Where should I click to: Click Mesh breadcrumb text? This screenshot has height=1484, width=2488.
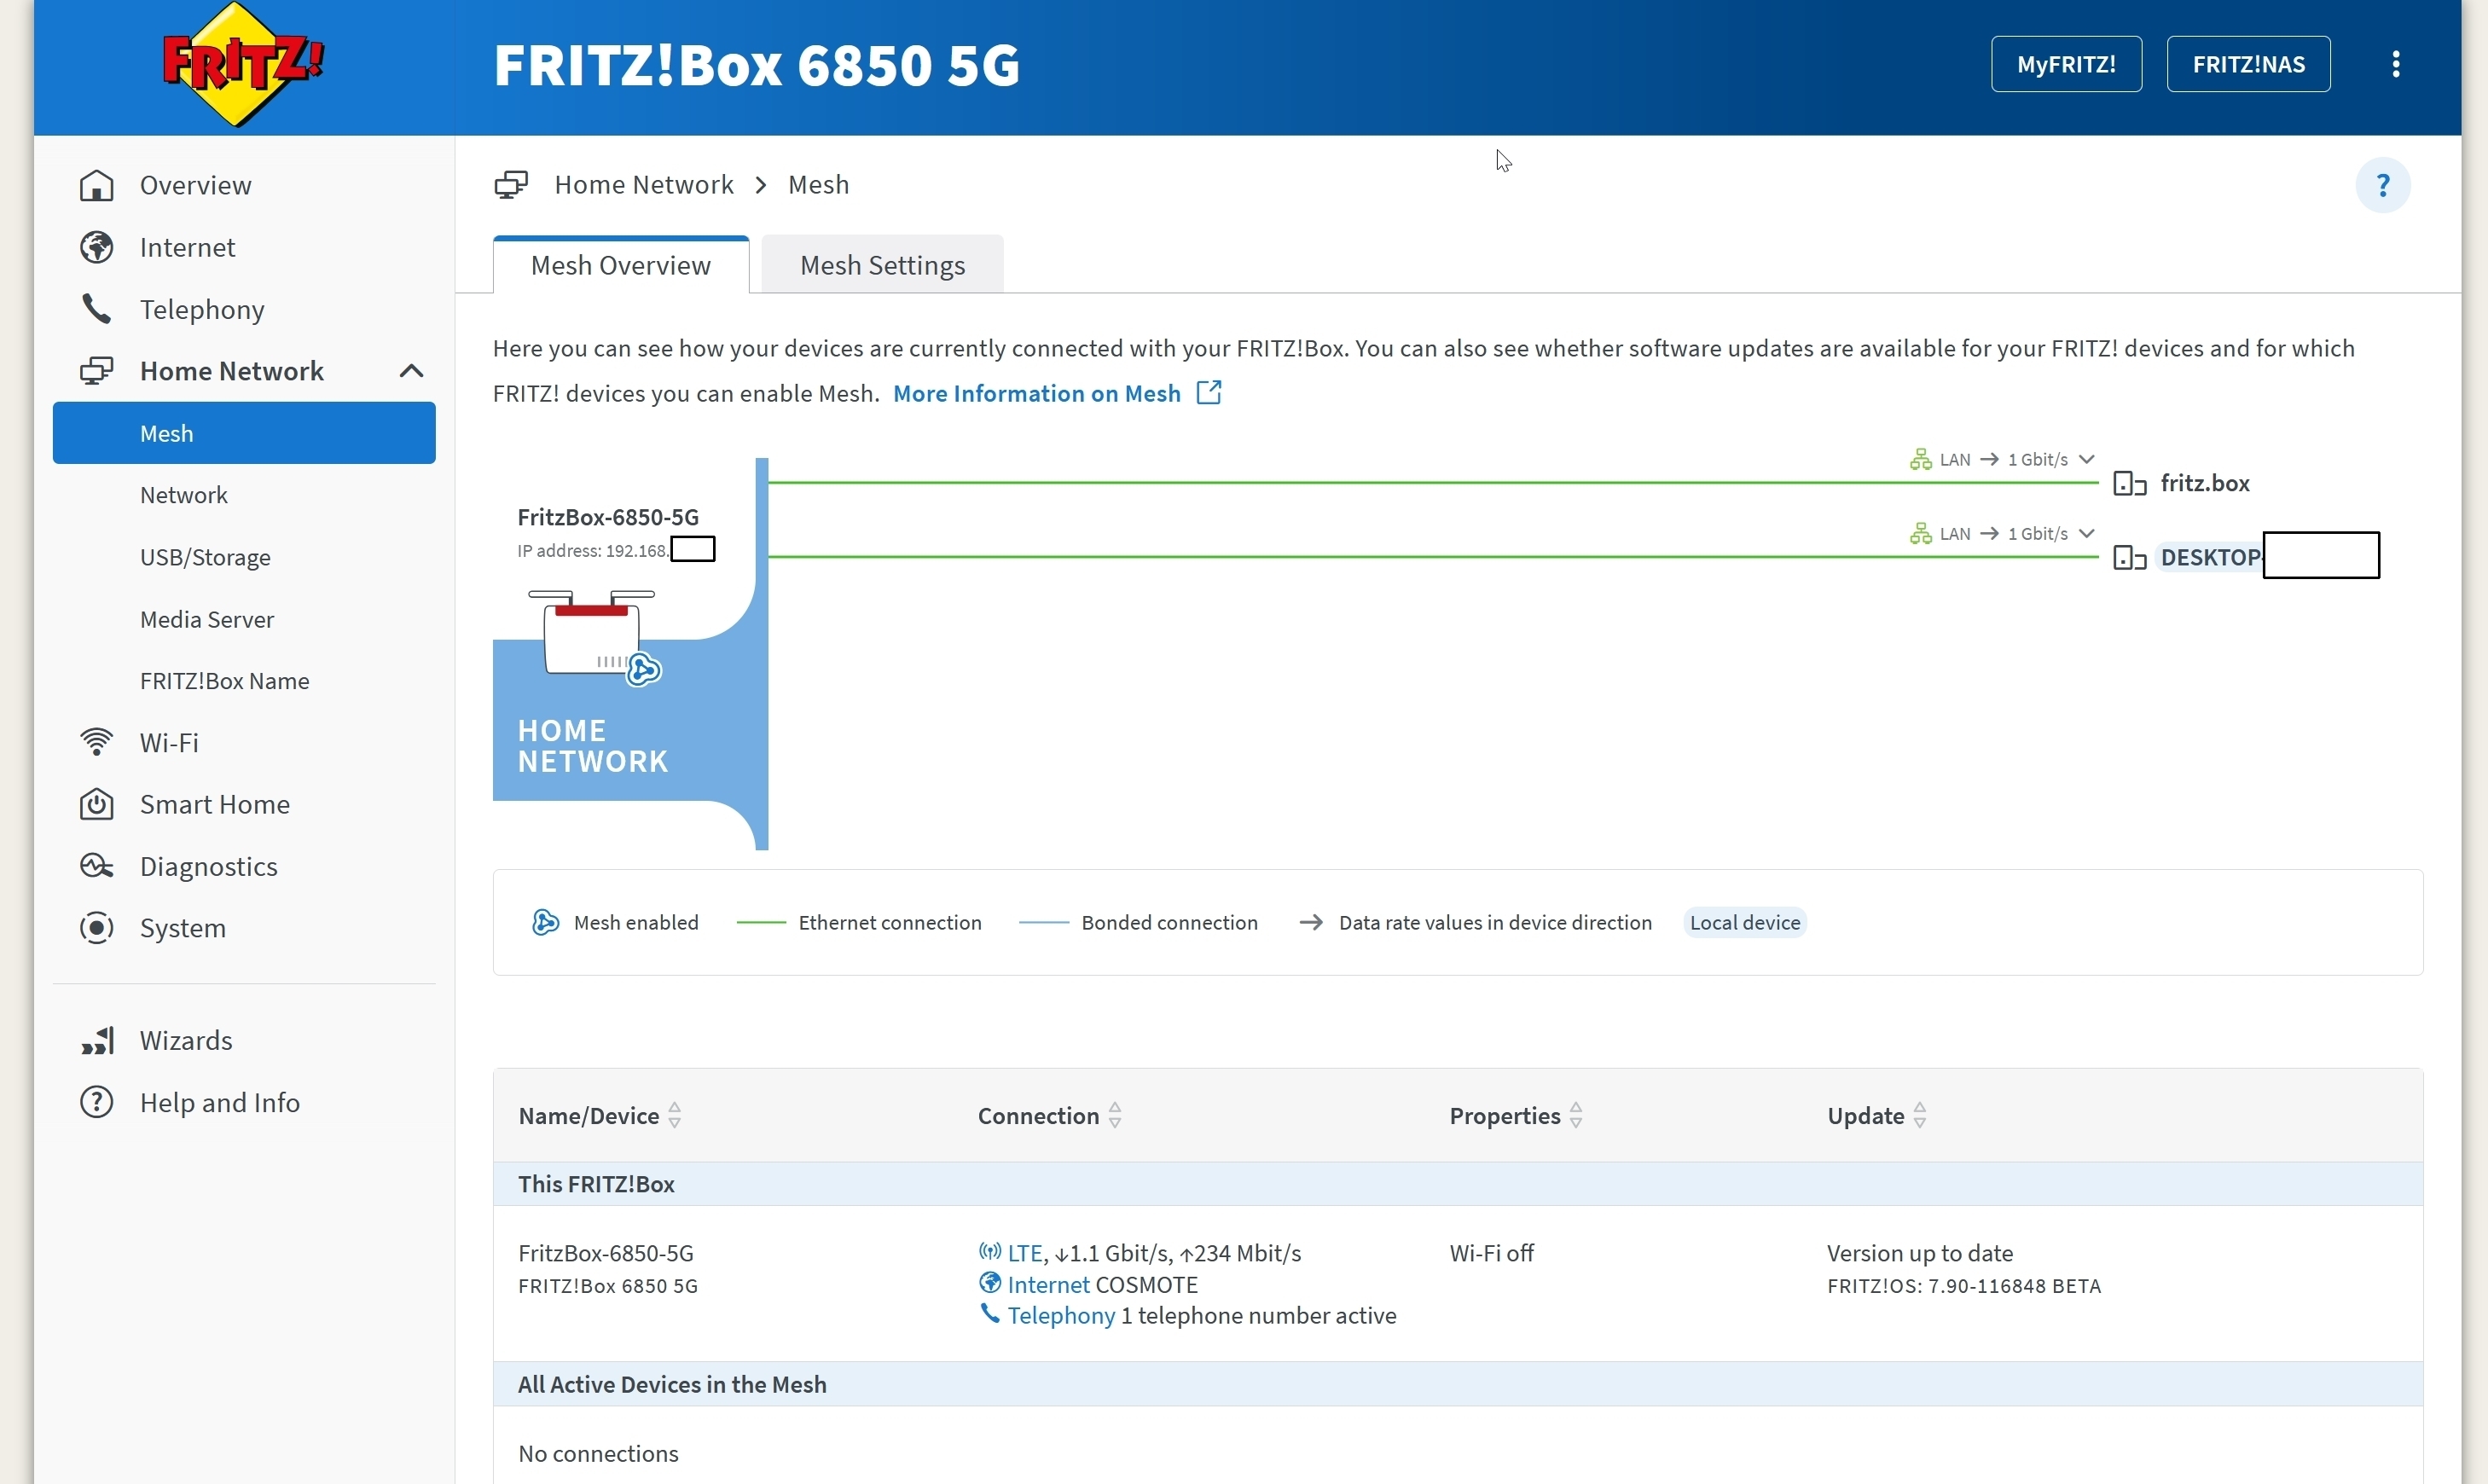pos(818,185)
